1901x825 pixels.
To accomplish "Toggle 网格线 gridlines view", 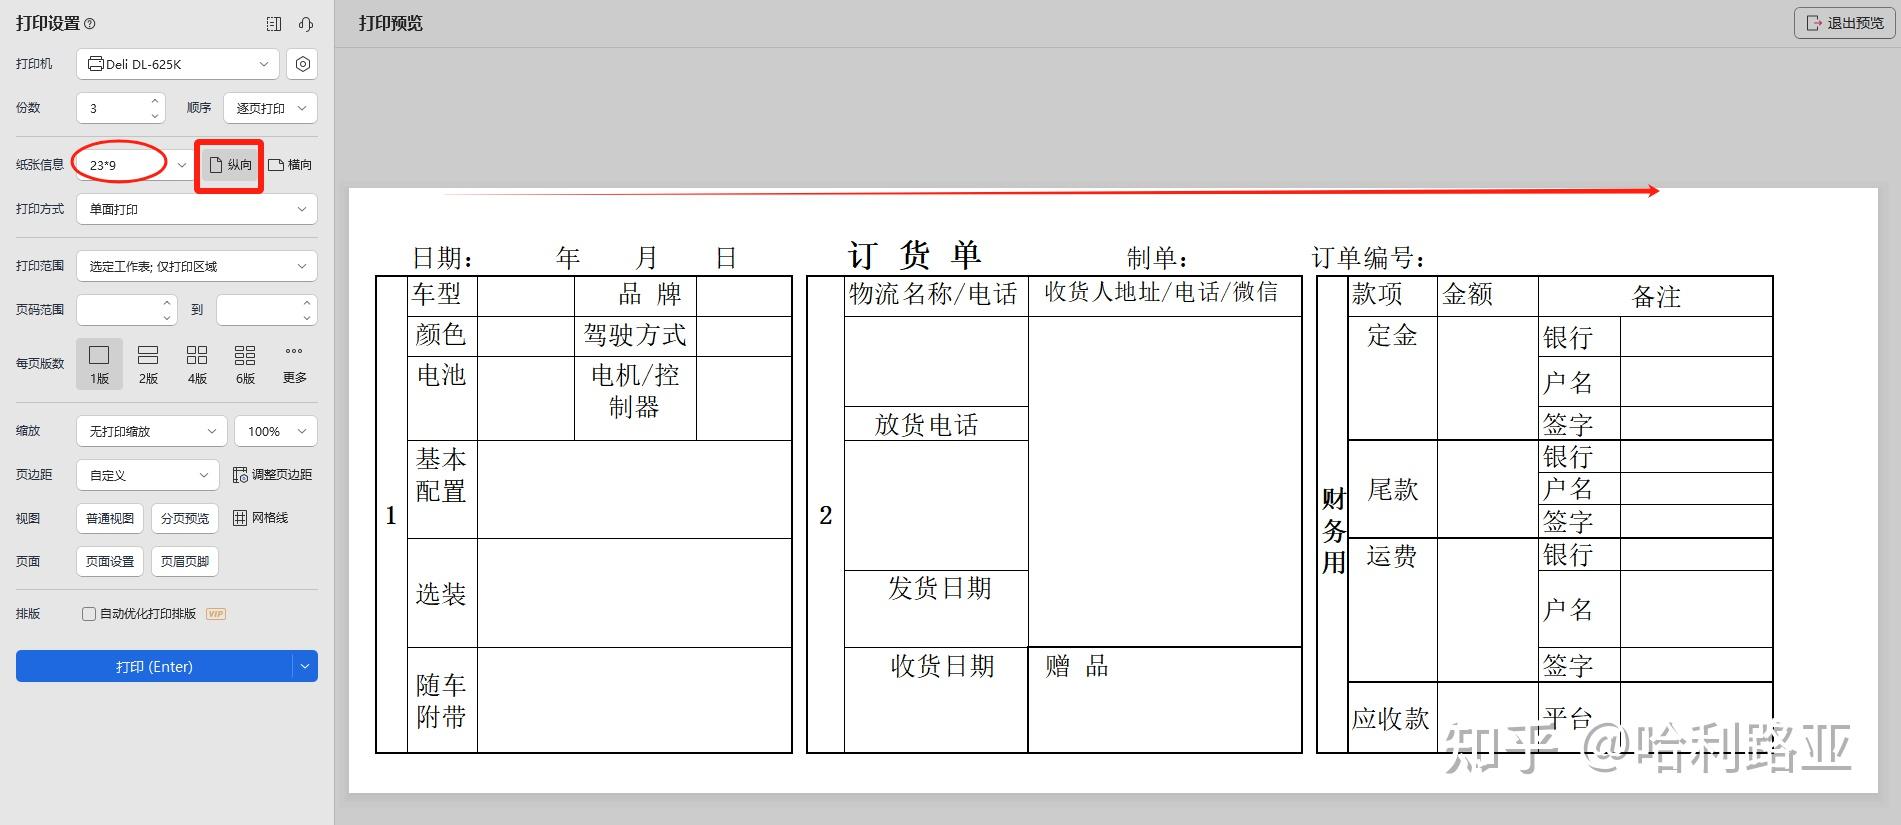I will (261, 518).
